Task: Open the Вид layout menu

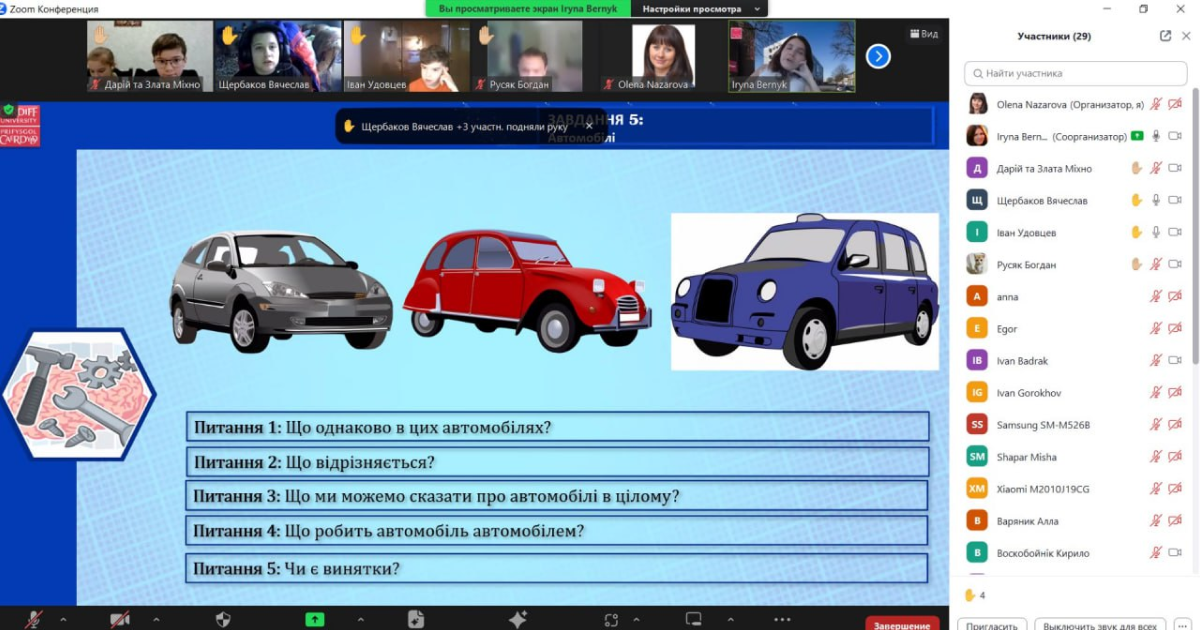Action: pos(923,34)
